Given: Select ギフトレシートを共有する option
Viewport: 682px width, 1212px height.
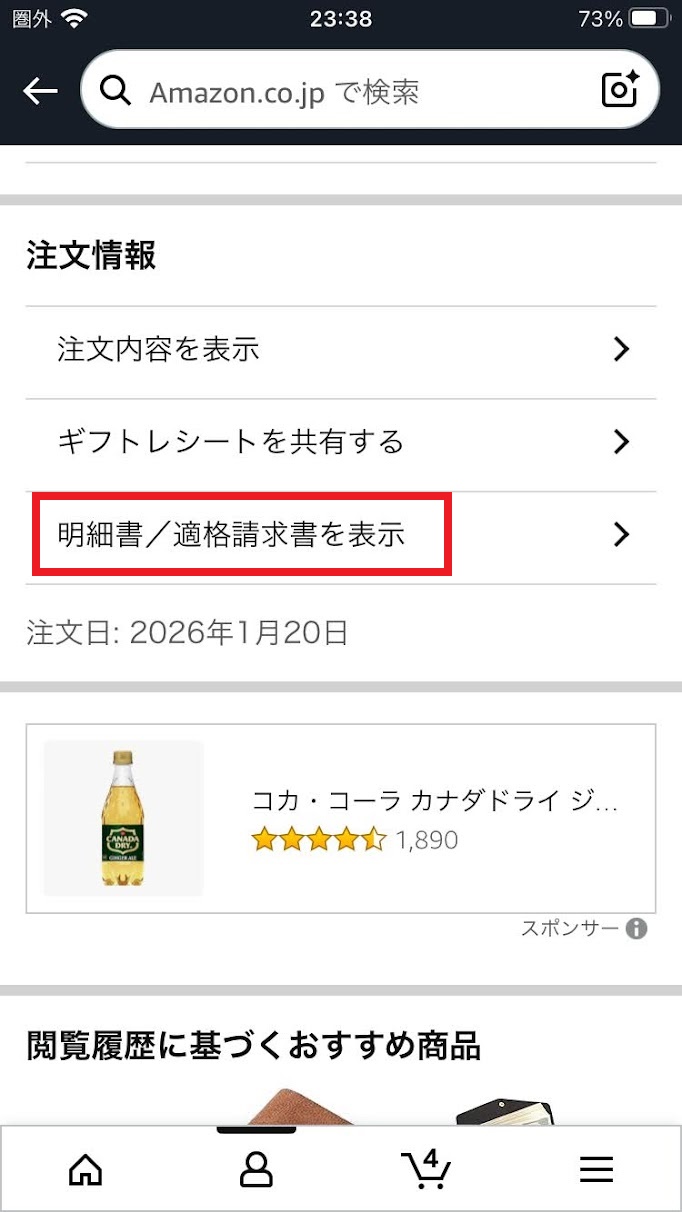Looking at the screenshot, I should tap(231, 441).
